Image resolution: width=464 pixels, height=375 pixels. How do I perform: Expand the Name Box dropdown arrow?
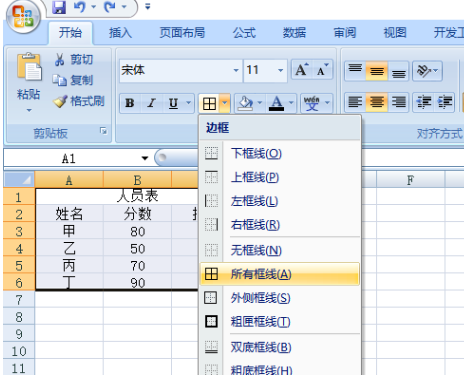(145, 158)
